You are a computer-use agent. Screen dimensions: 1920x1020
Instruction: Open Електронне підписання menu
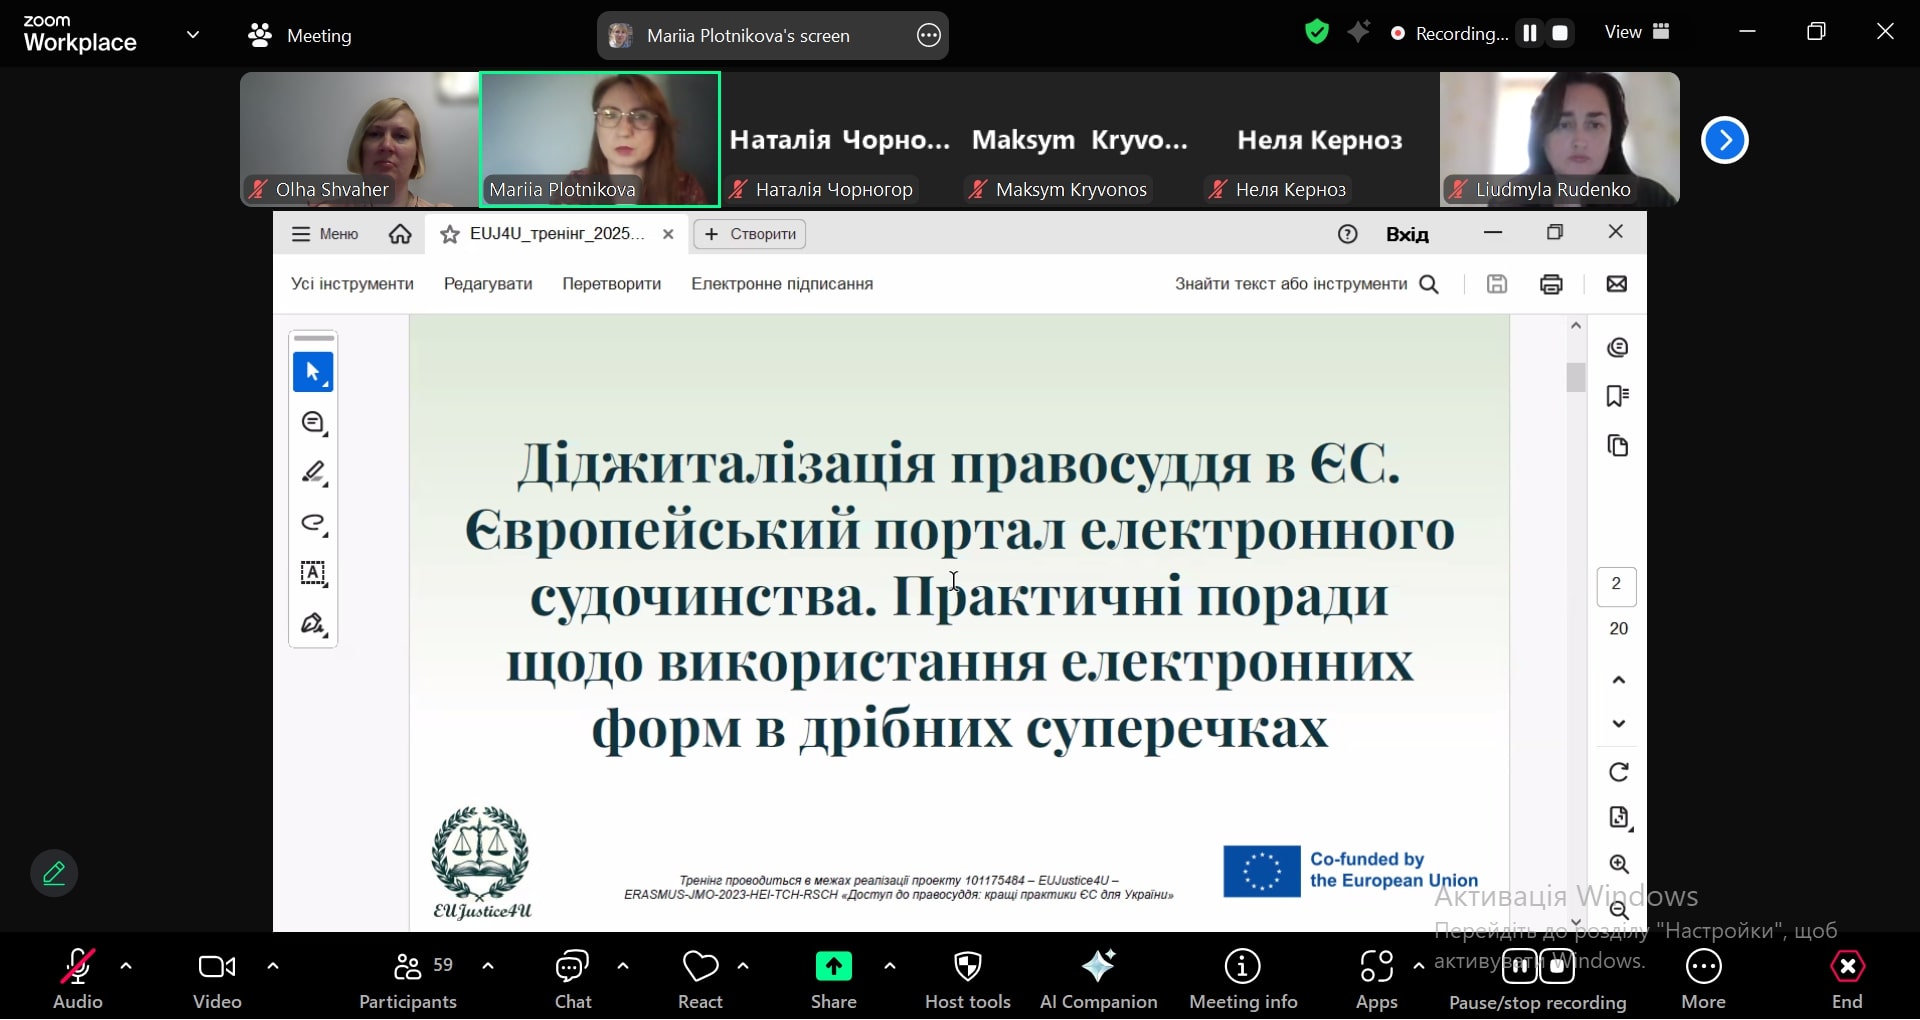click(x=782, y=284)
